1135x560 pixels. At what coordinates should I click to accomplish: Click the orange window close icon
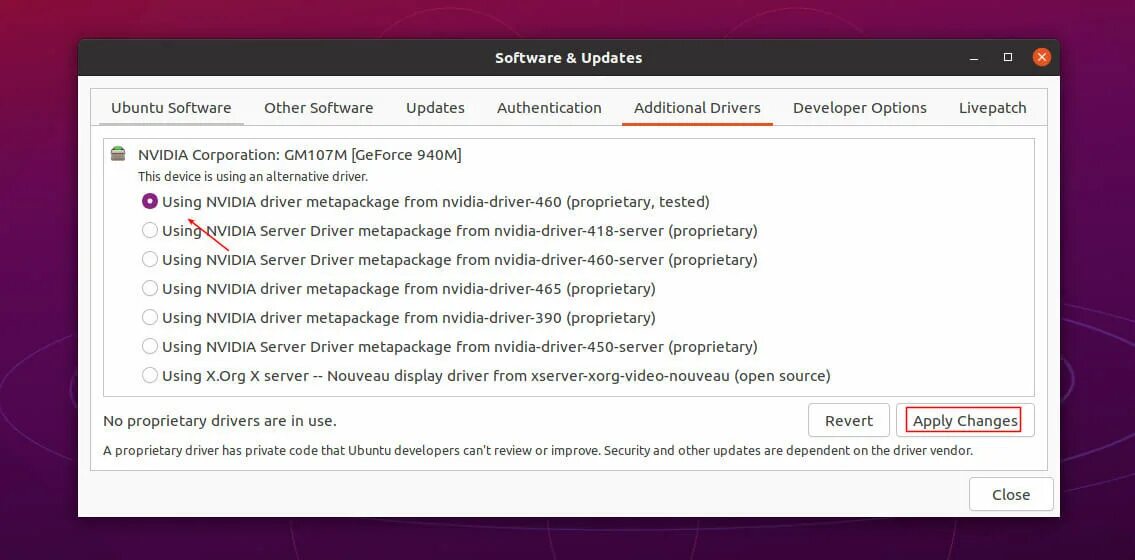point(1042,58)
